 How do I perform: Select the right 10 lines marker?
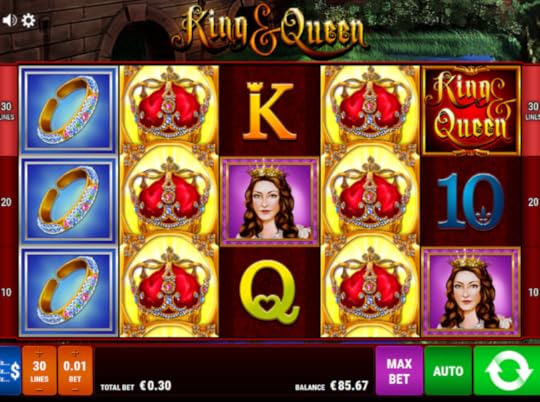coord(533,292)
